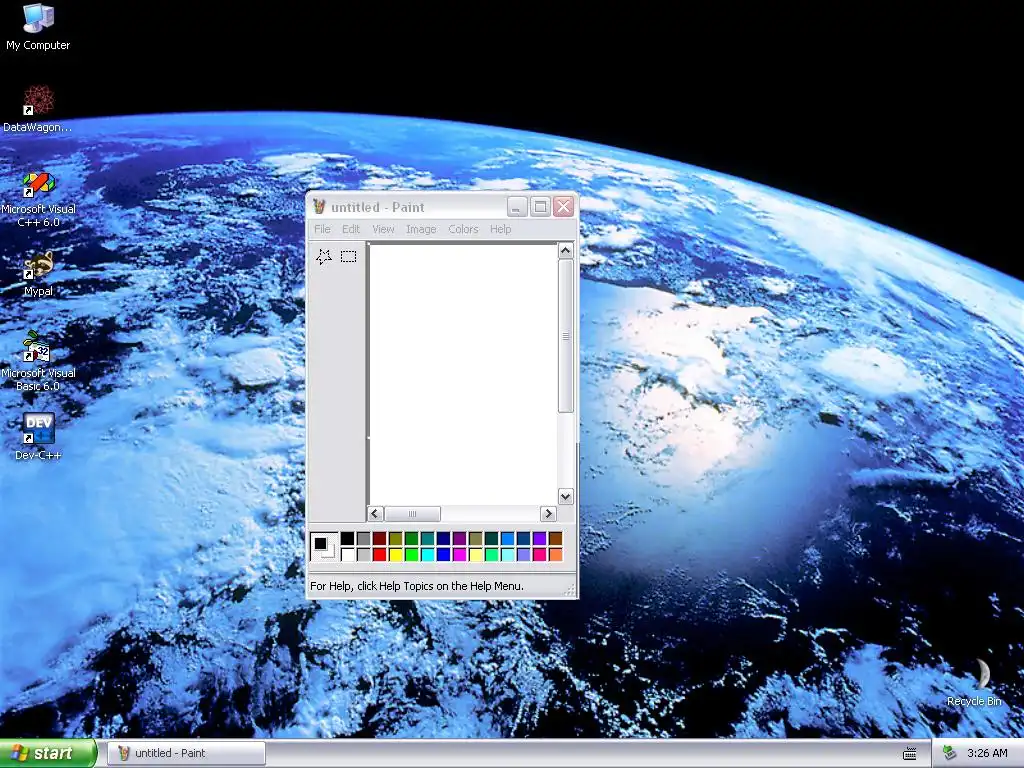Pick the sky blue color swatch in top row

[507, 539]
